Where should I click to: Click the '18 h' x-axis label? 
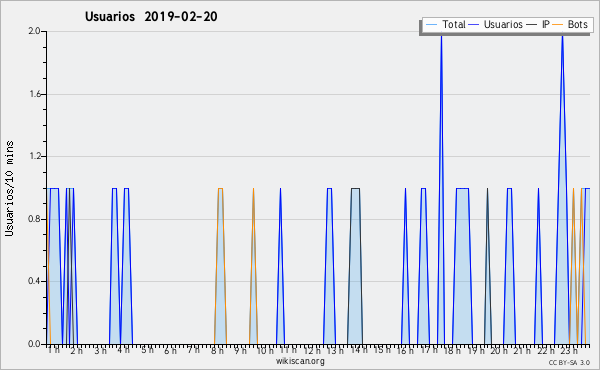tap(452, 350)
